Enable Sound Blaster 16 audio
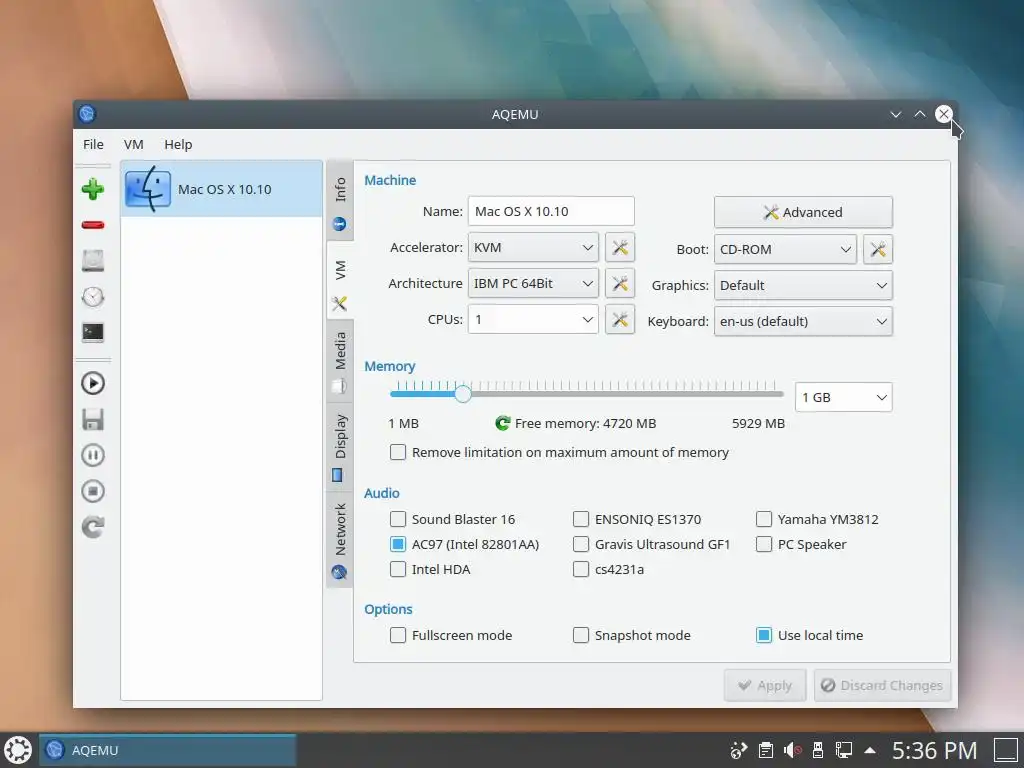This screenshot has height=768, width=1024. [398, 519]
